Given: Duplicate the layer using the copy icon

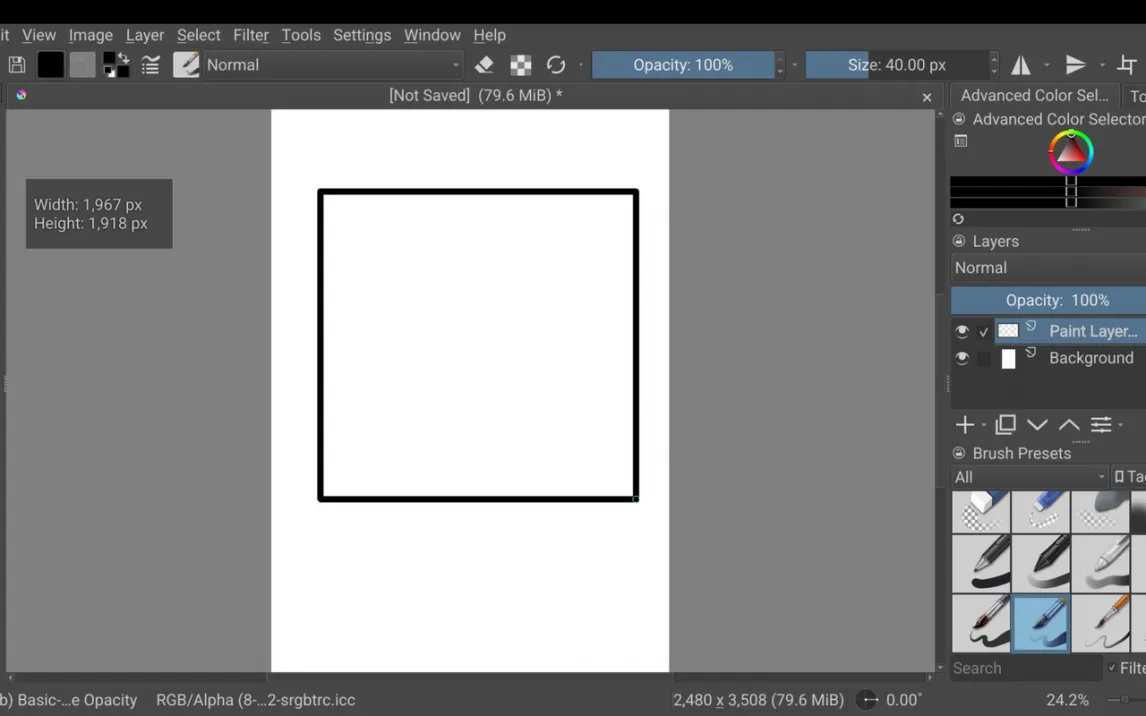Looking at the screenshot, I should (1005, 425).
